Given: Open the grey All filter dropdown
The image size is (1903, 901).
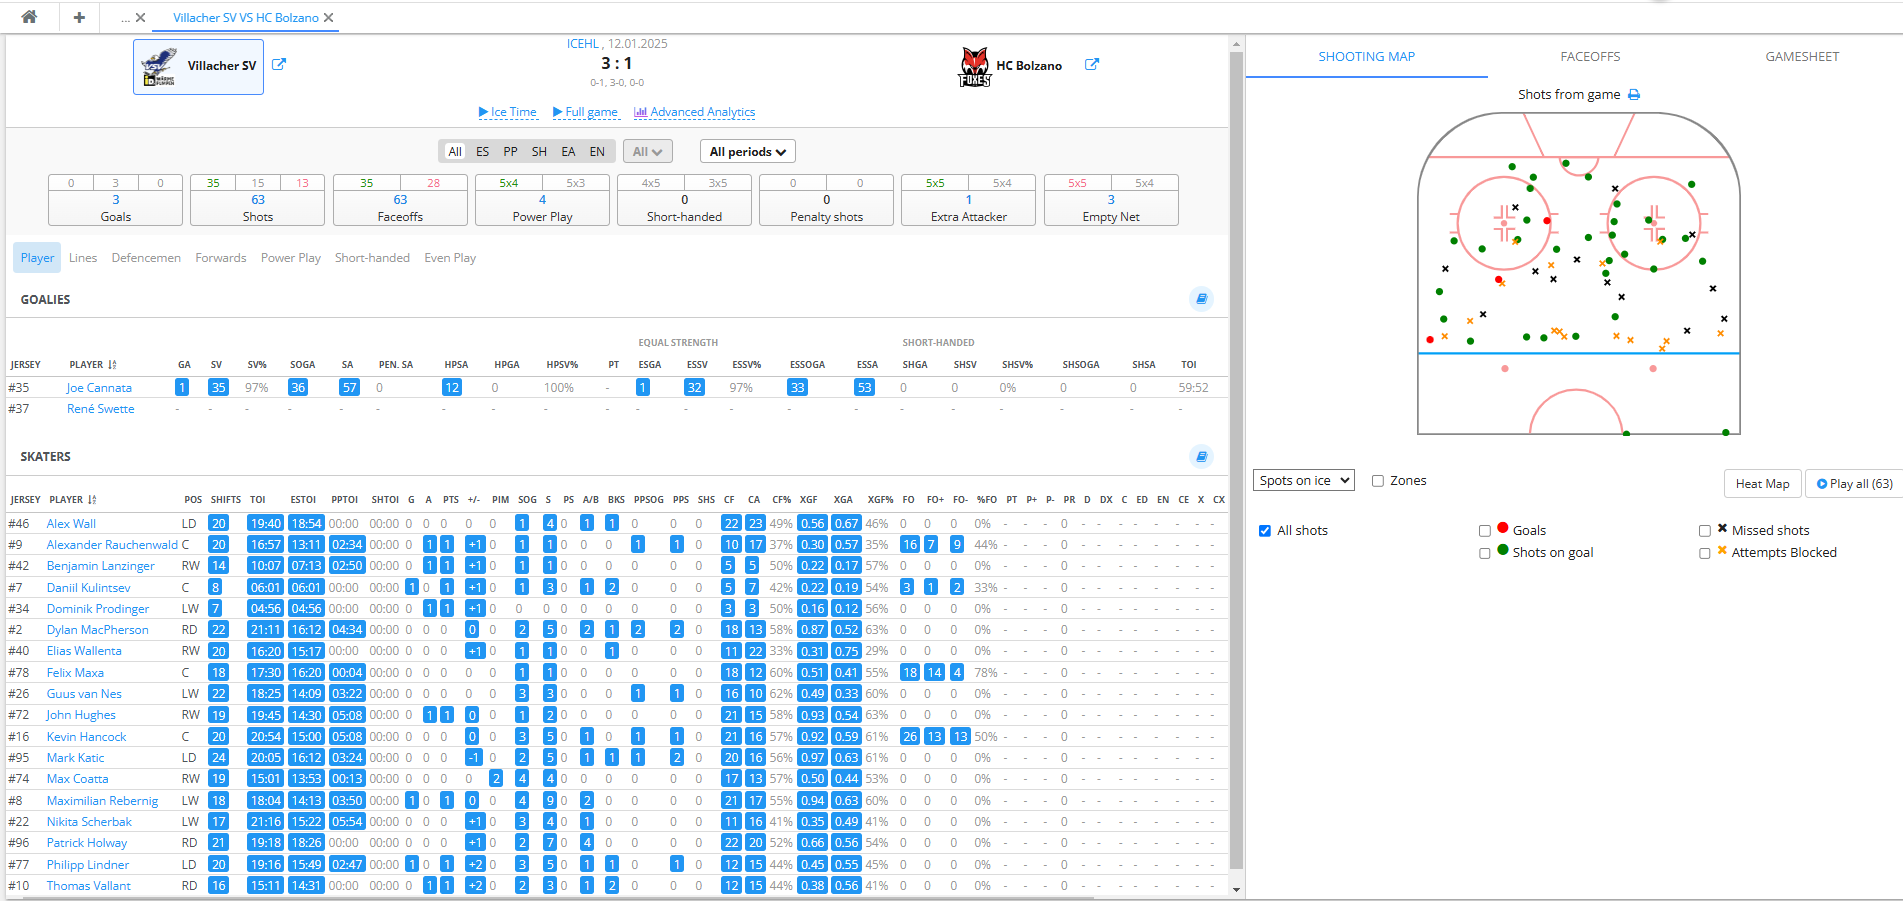Looking at the screenshot, I should coord(647,152).
